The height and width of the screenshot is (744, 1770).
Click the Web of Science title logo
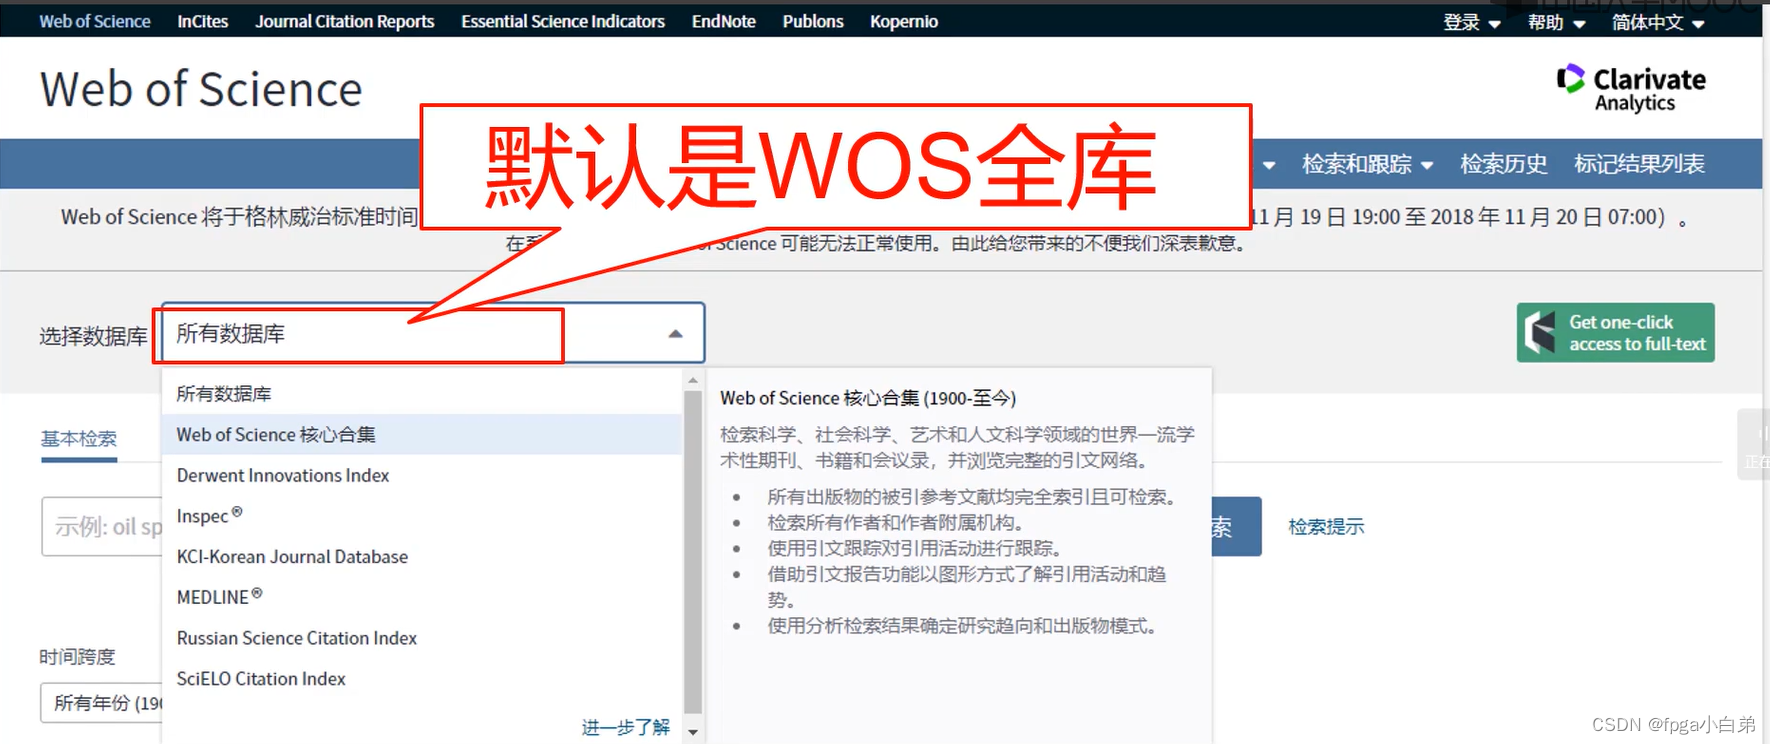point(201,89)
